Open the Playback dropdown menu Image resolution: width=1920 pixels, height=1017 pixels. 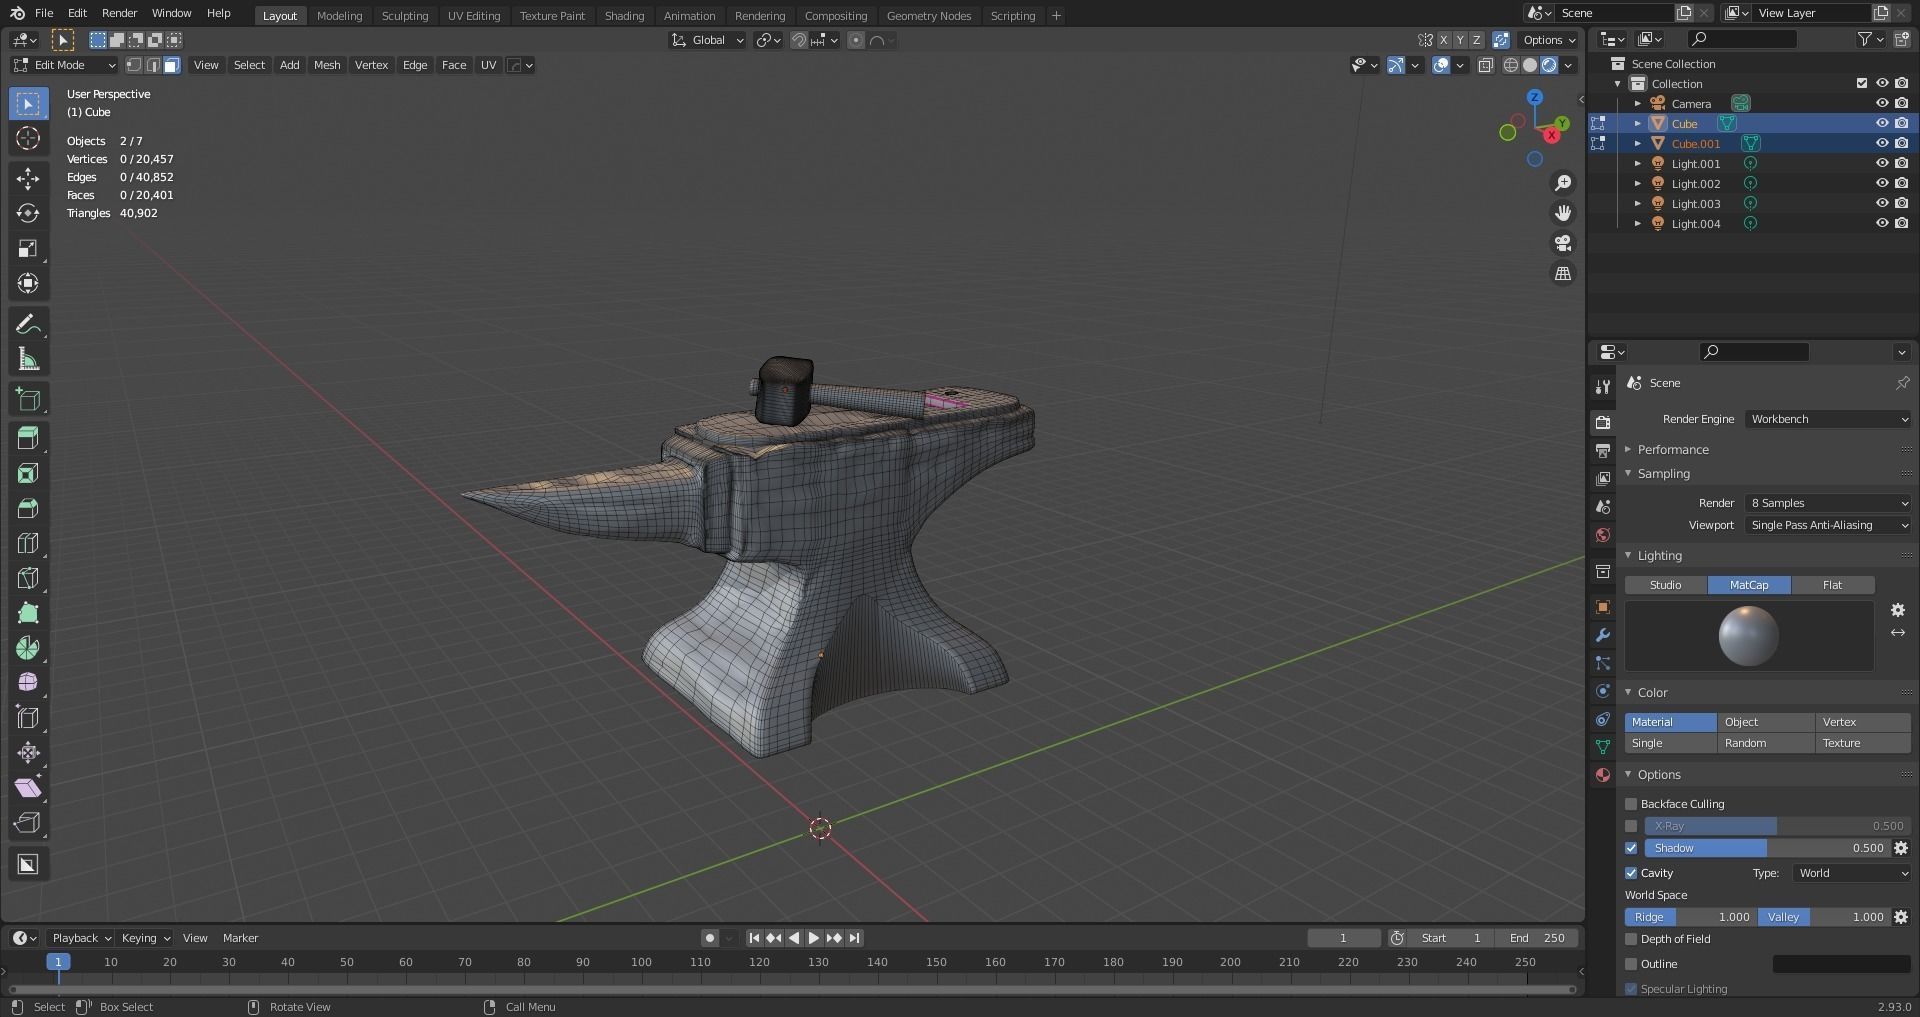click(81, 938)
